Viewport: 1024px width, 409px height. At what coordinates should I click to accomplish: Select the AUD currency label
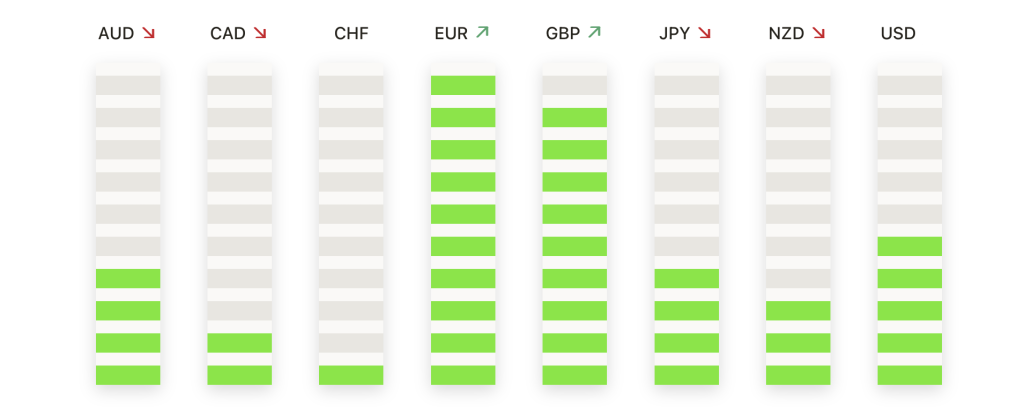[x=116, y=33]
